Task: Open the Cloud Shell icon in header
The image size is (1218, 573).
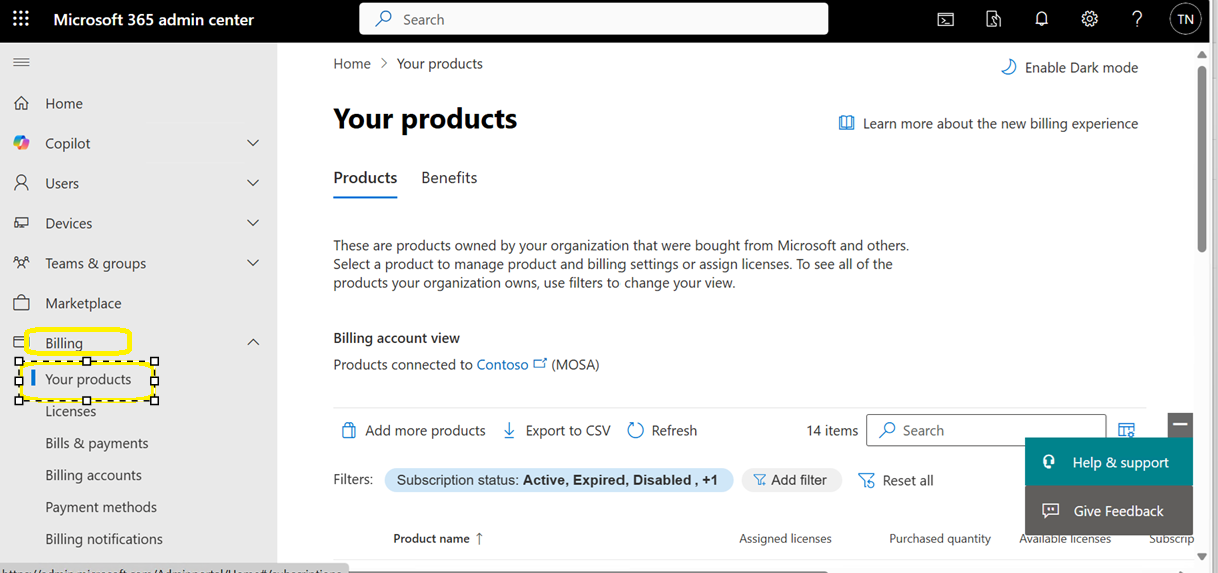Action: [x=945, y=19]
